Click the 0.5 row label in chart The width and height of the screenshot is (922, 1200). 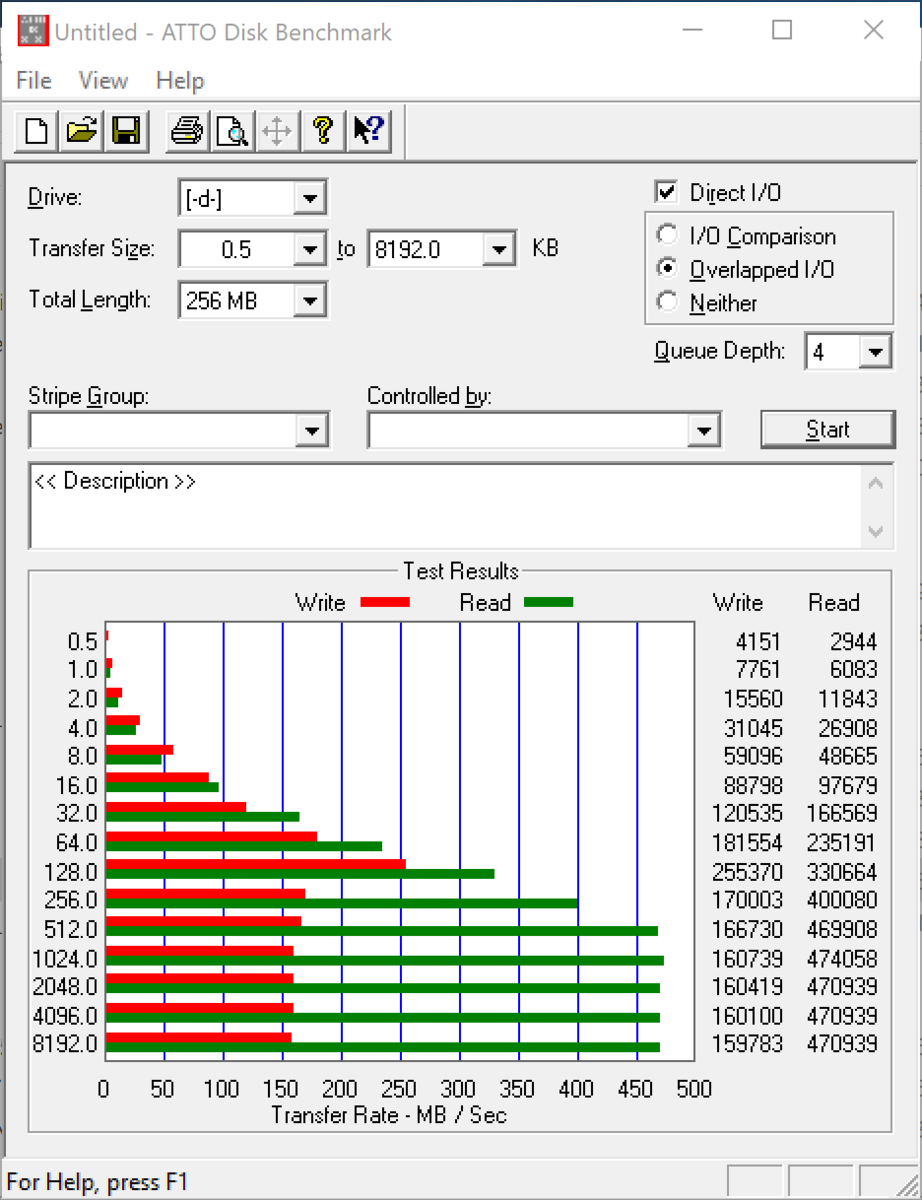(x=83, y=641)
